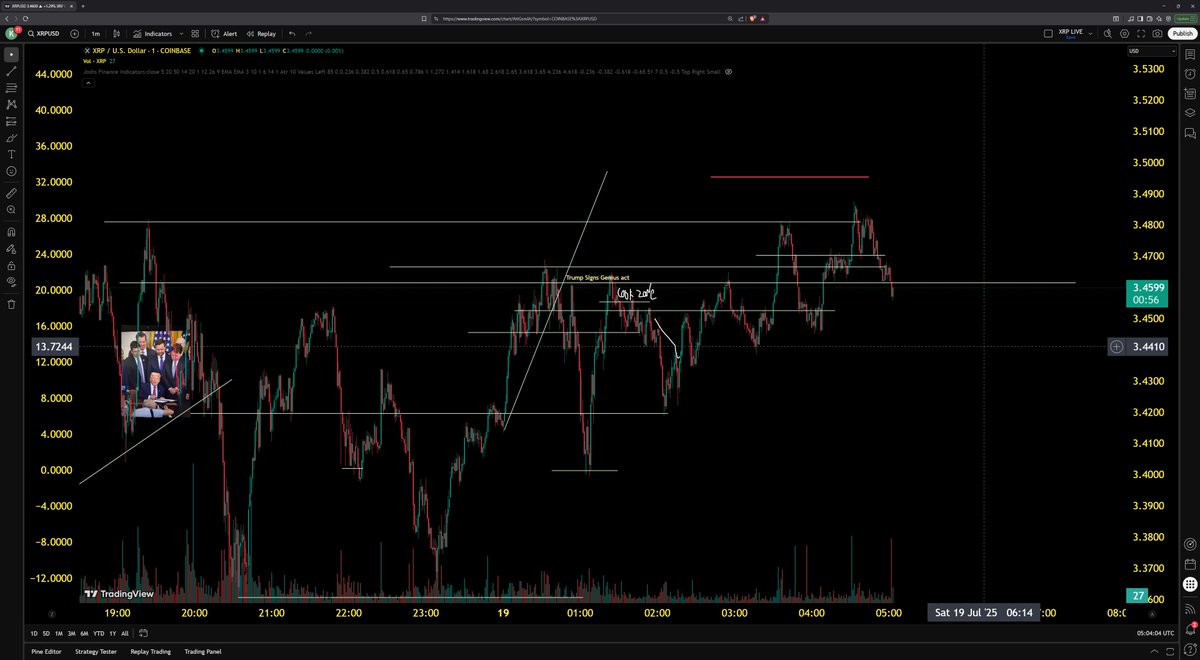Toggle lock all drawing tools
The height and width of the screenshot is (660, 1200).
pos(12,265)
